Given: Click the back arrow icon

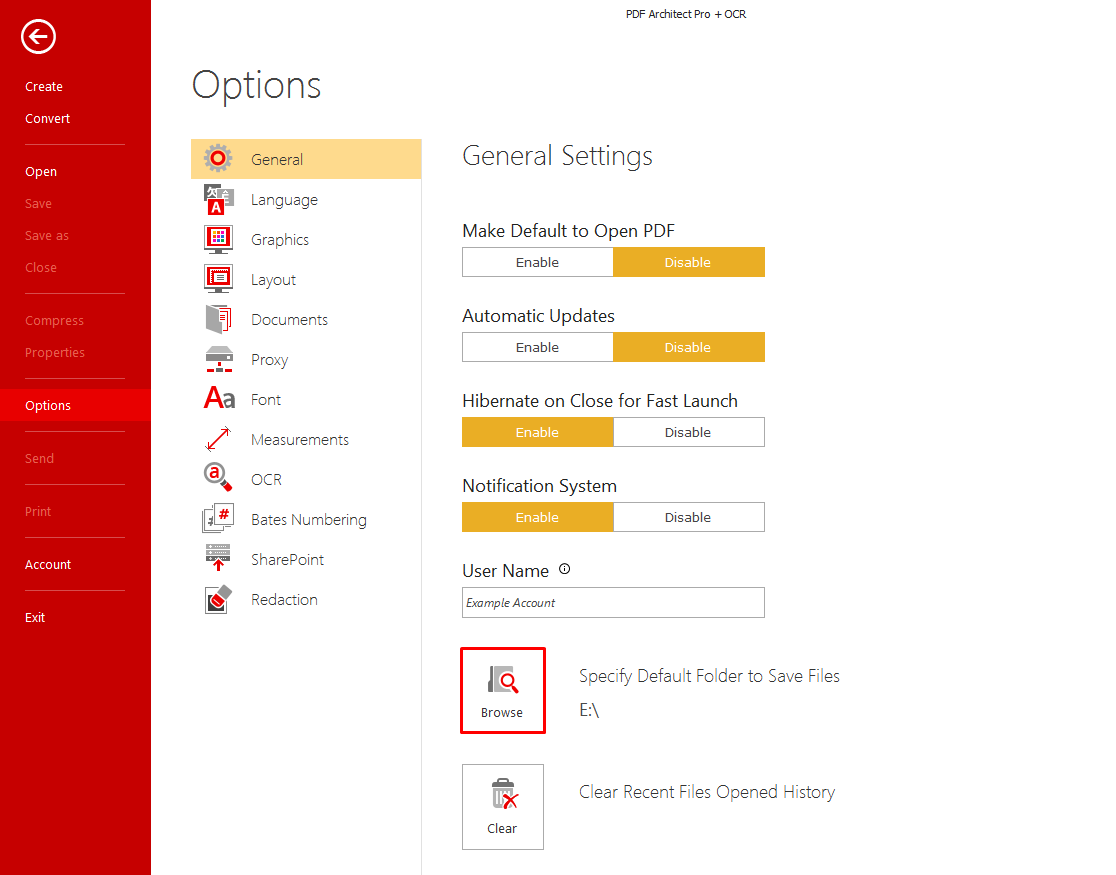Looking at the screenshot, I should click(x=38, y=36).
